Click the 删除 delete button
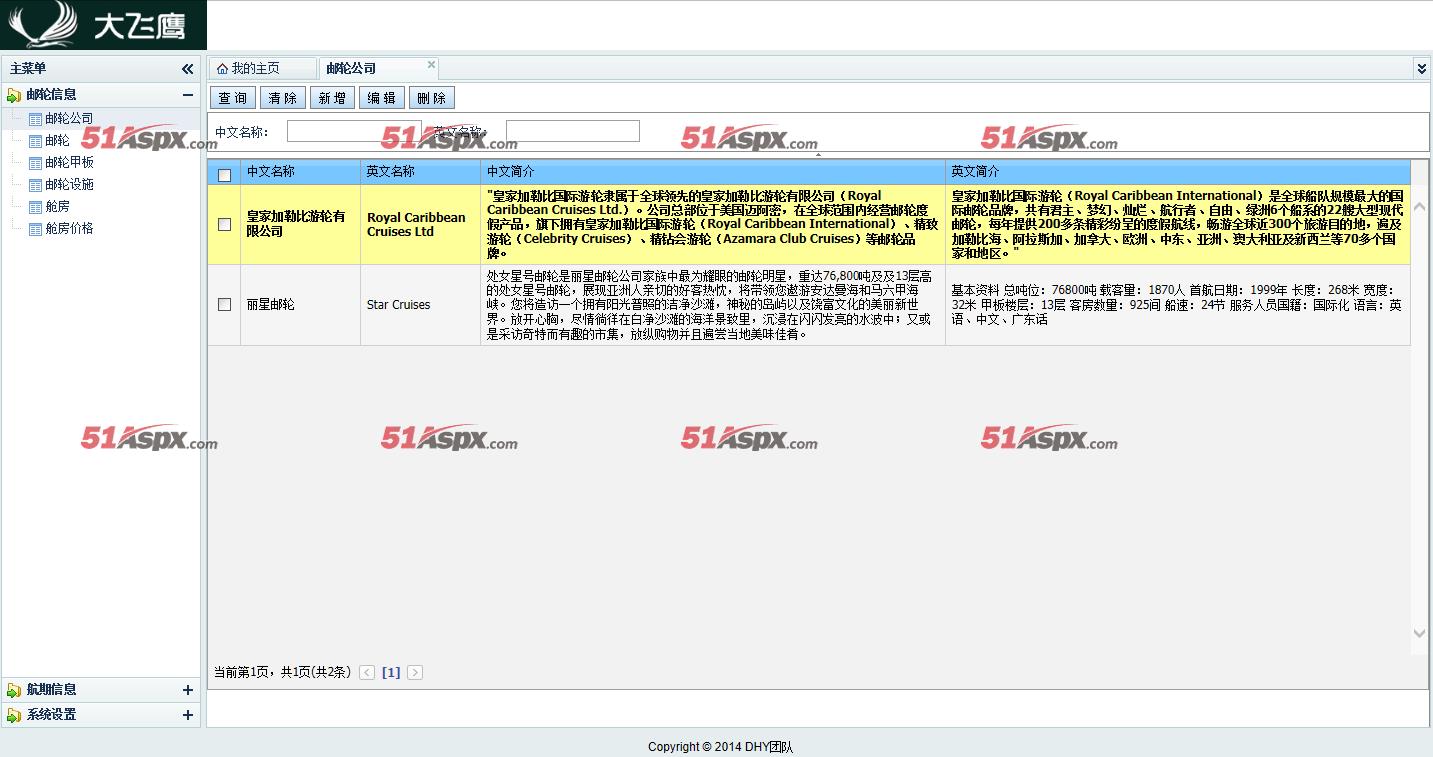Screen dimensions: 1433x757 [x=432, y=98]
